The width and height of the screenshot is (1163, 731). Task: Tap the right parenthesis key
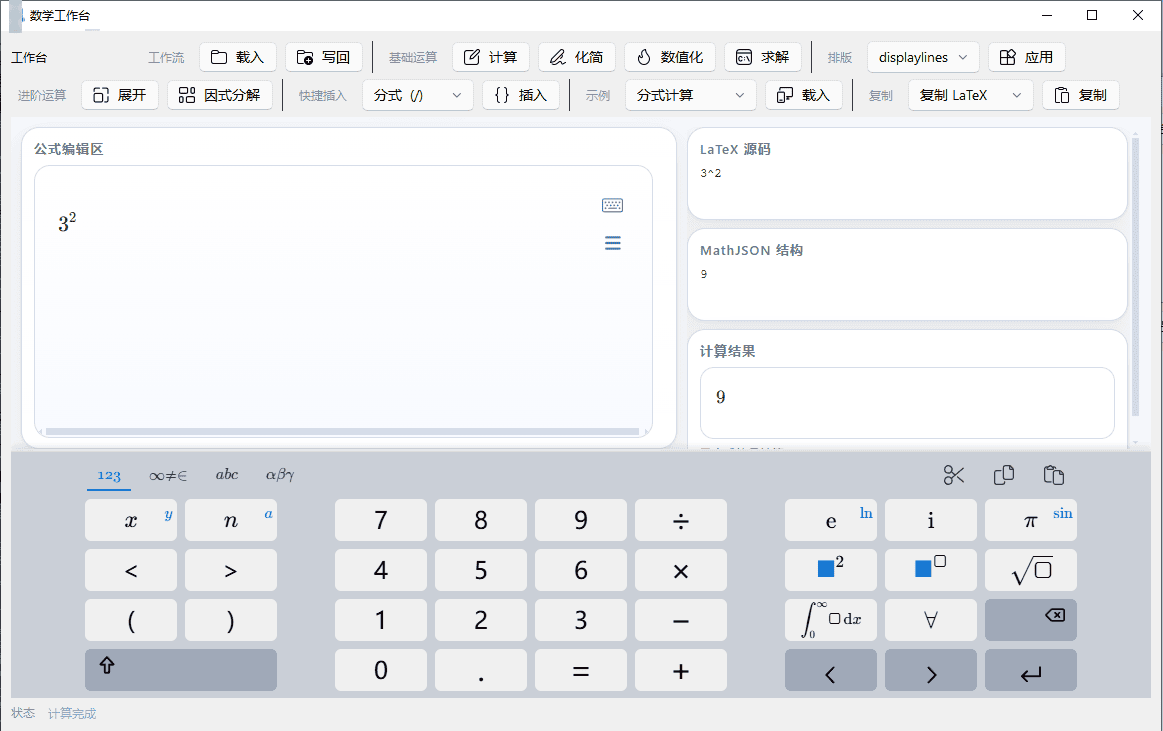(231, 620)
